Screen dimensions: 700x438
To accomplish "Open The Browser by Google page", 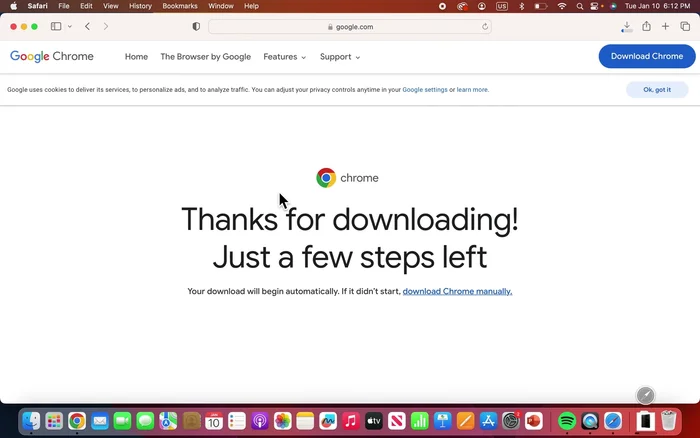I will [205, 57].
